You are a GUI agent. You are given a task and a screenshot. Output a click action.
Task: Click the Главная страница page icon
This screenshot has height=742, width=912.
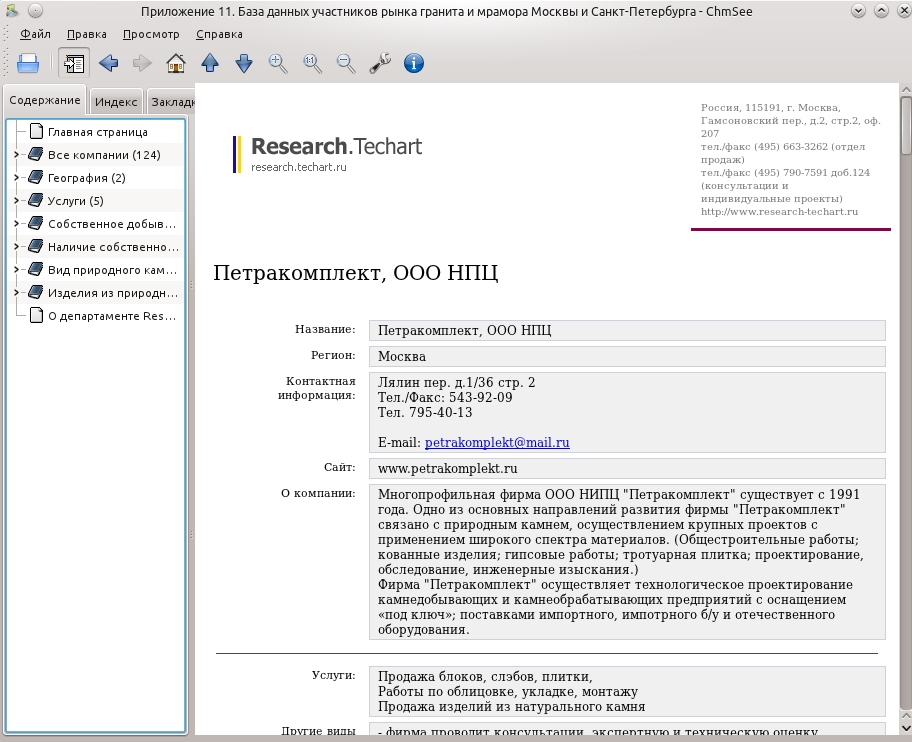[36, 131]
